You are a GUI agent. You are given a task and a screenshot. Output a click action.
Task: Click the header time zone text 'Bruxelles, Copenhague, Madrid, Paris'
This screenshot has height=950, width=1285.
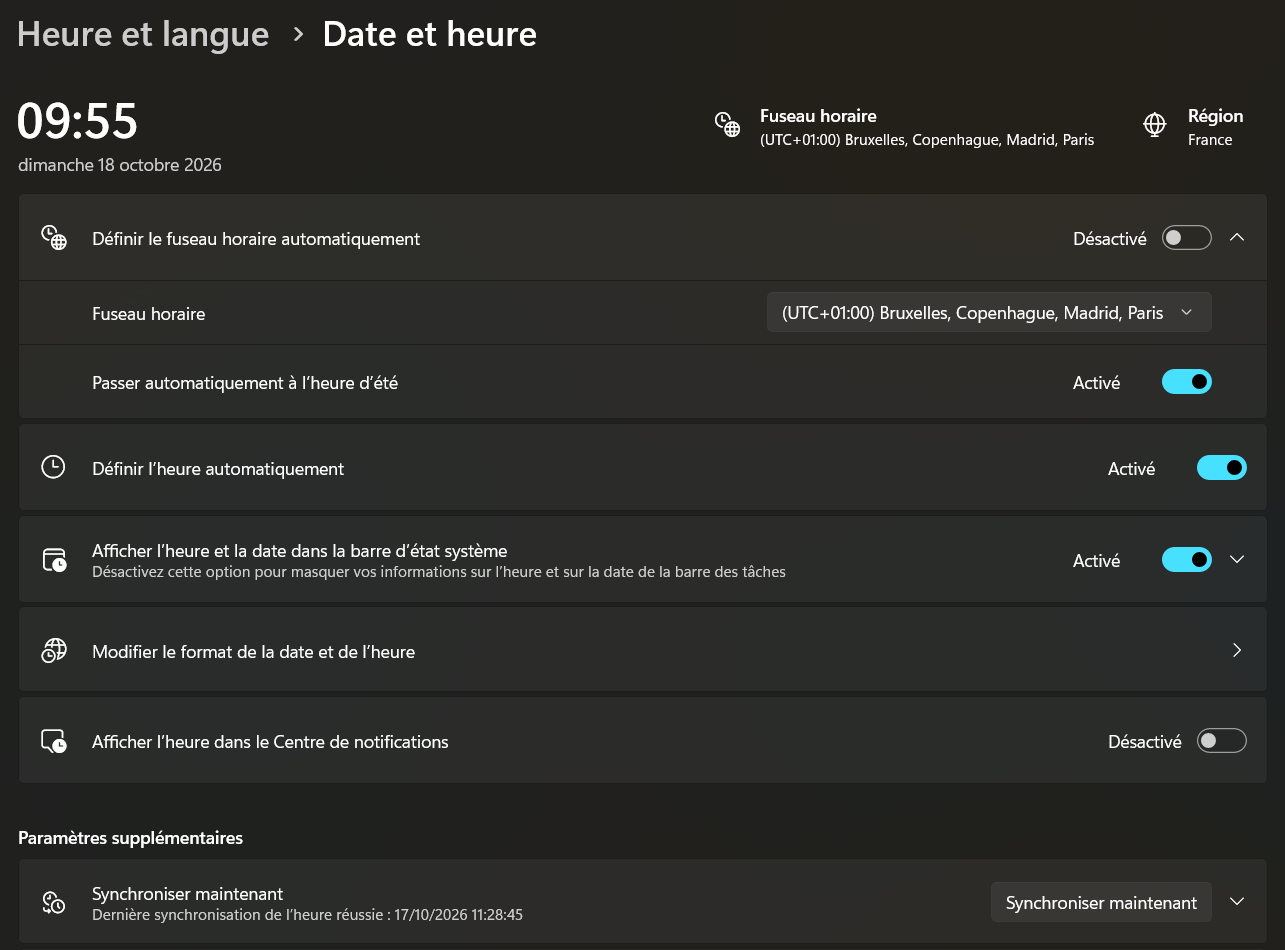click(x=969, y=140)
